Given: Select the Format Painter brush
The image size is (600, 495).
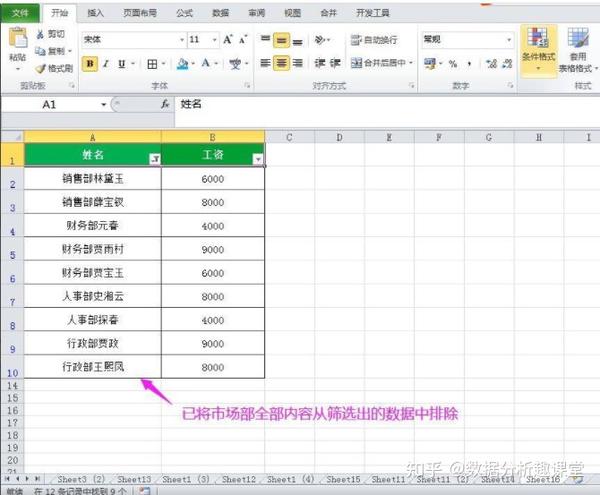Looking at the screenshot, I should pos(40,68).
